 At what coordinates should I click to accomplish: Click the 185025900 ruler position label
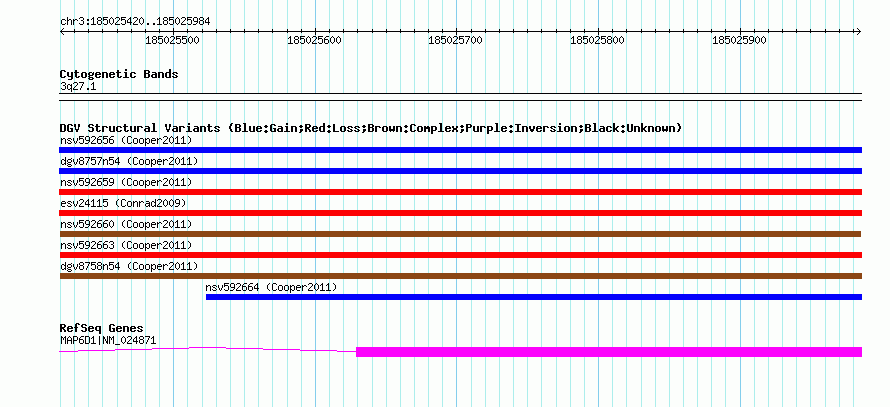pos(739,40)
